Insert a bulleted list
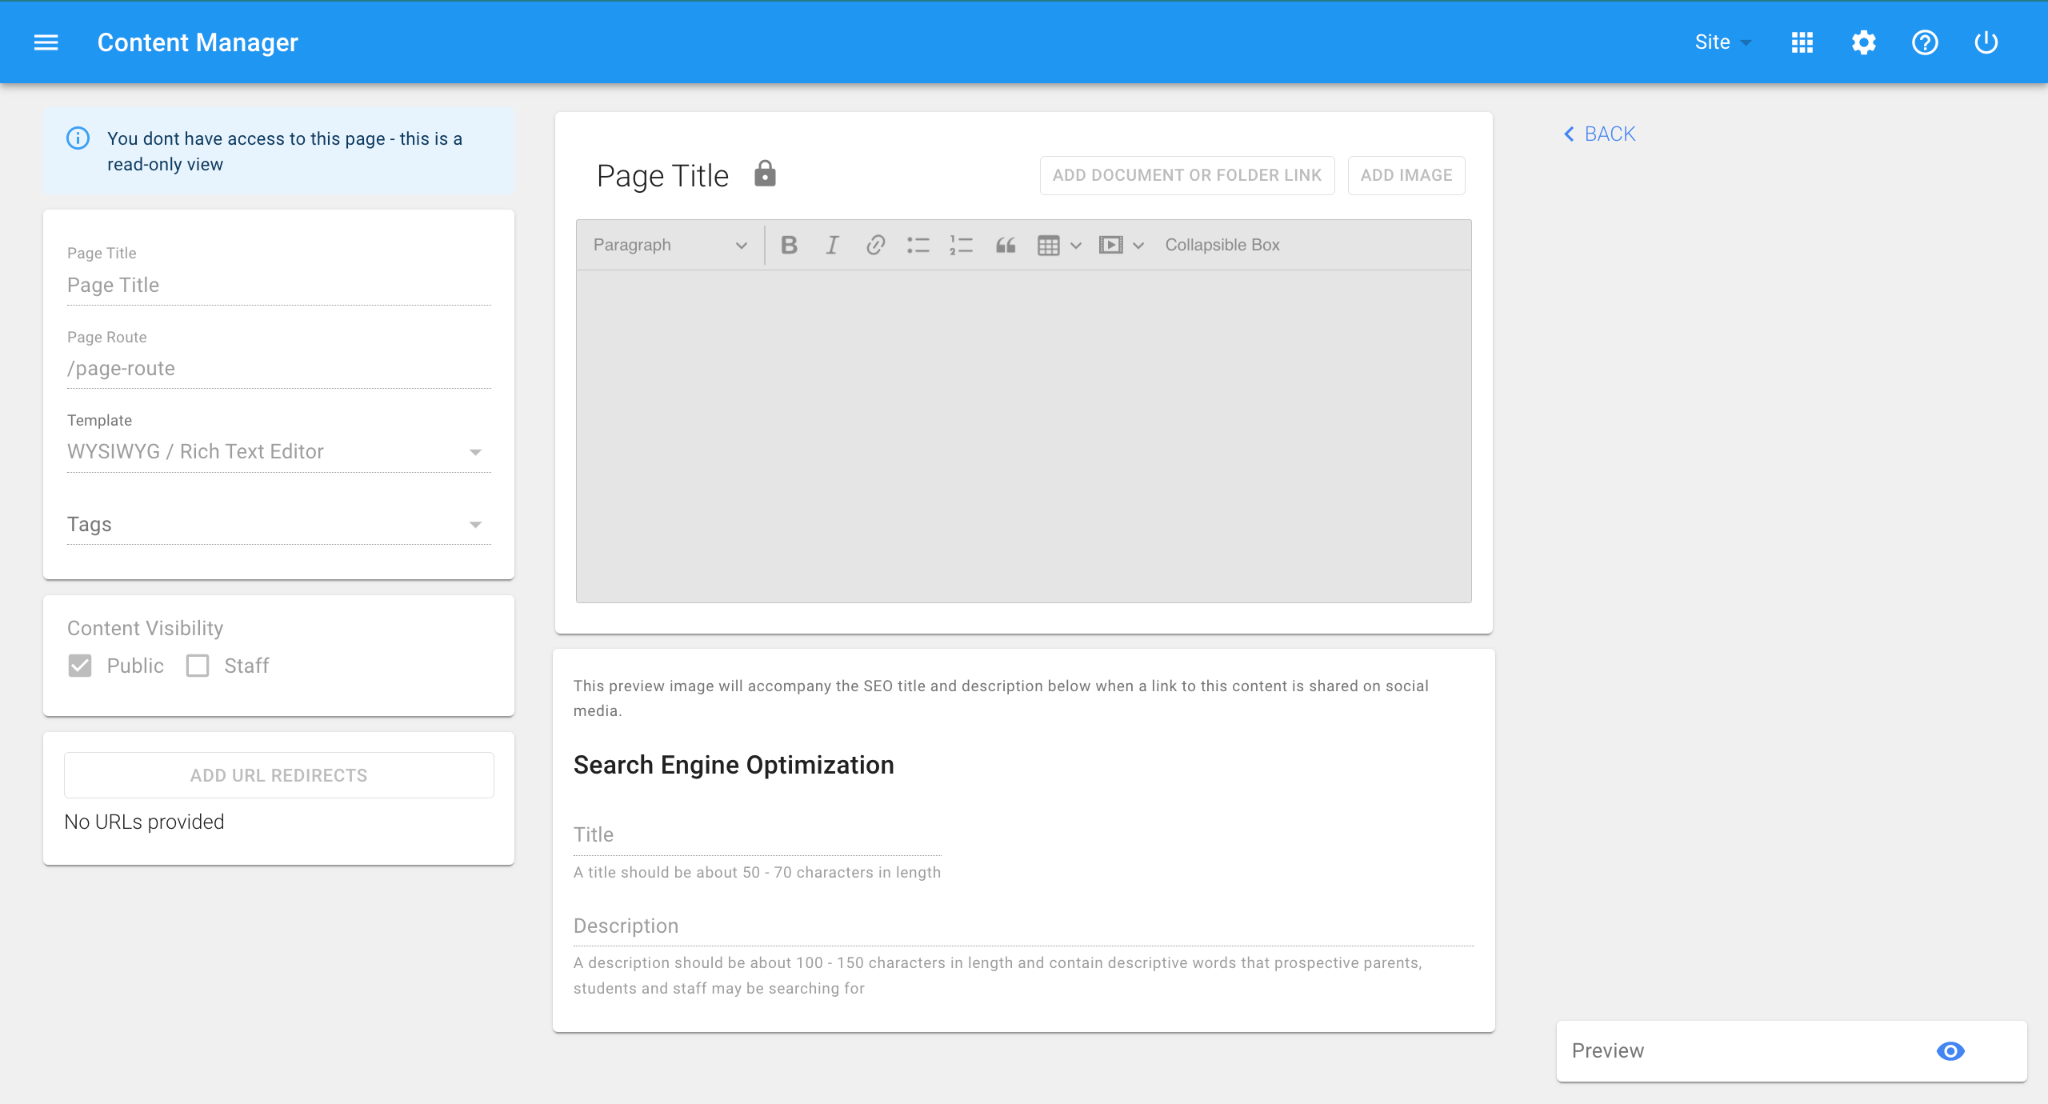The image size is (2048, 1104). (918, 245)
